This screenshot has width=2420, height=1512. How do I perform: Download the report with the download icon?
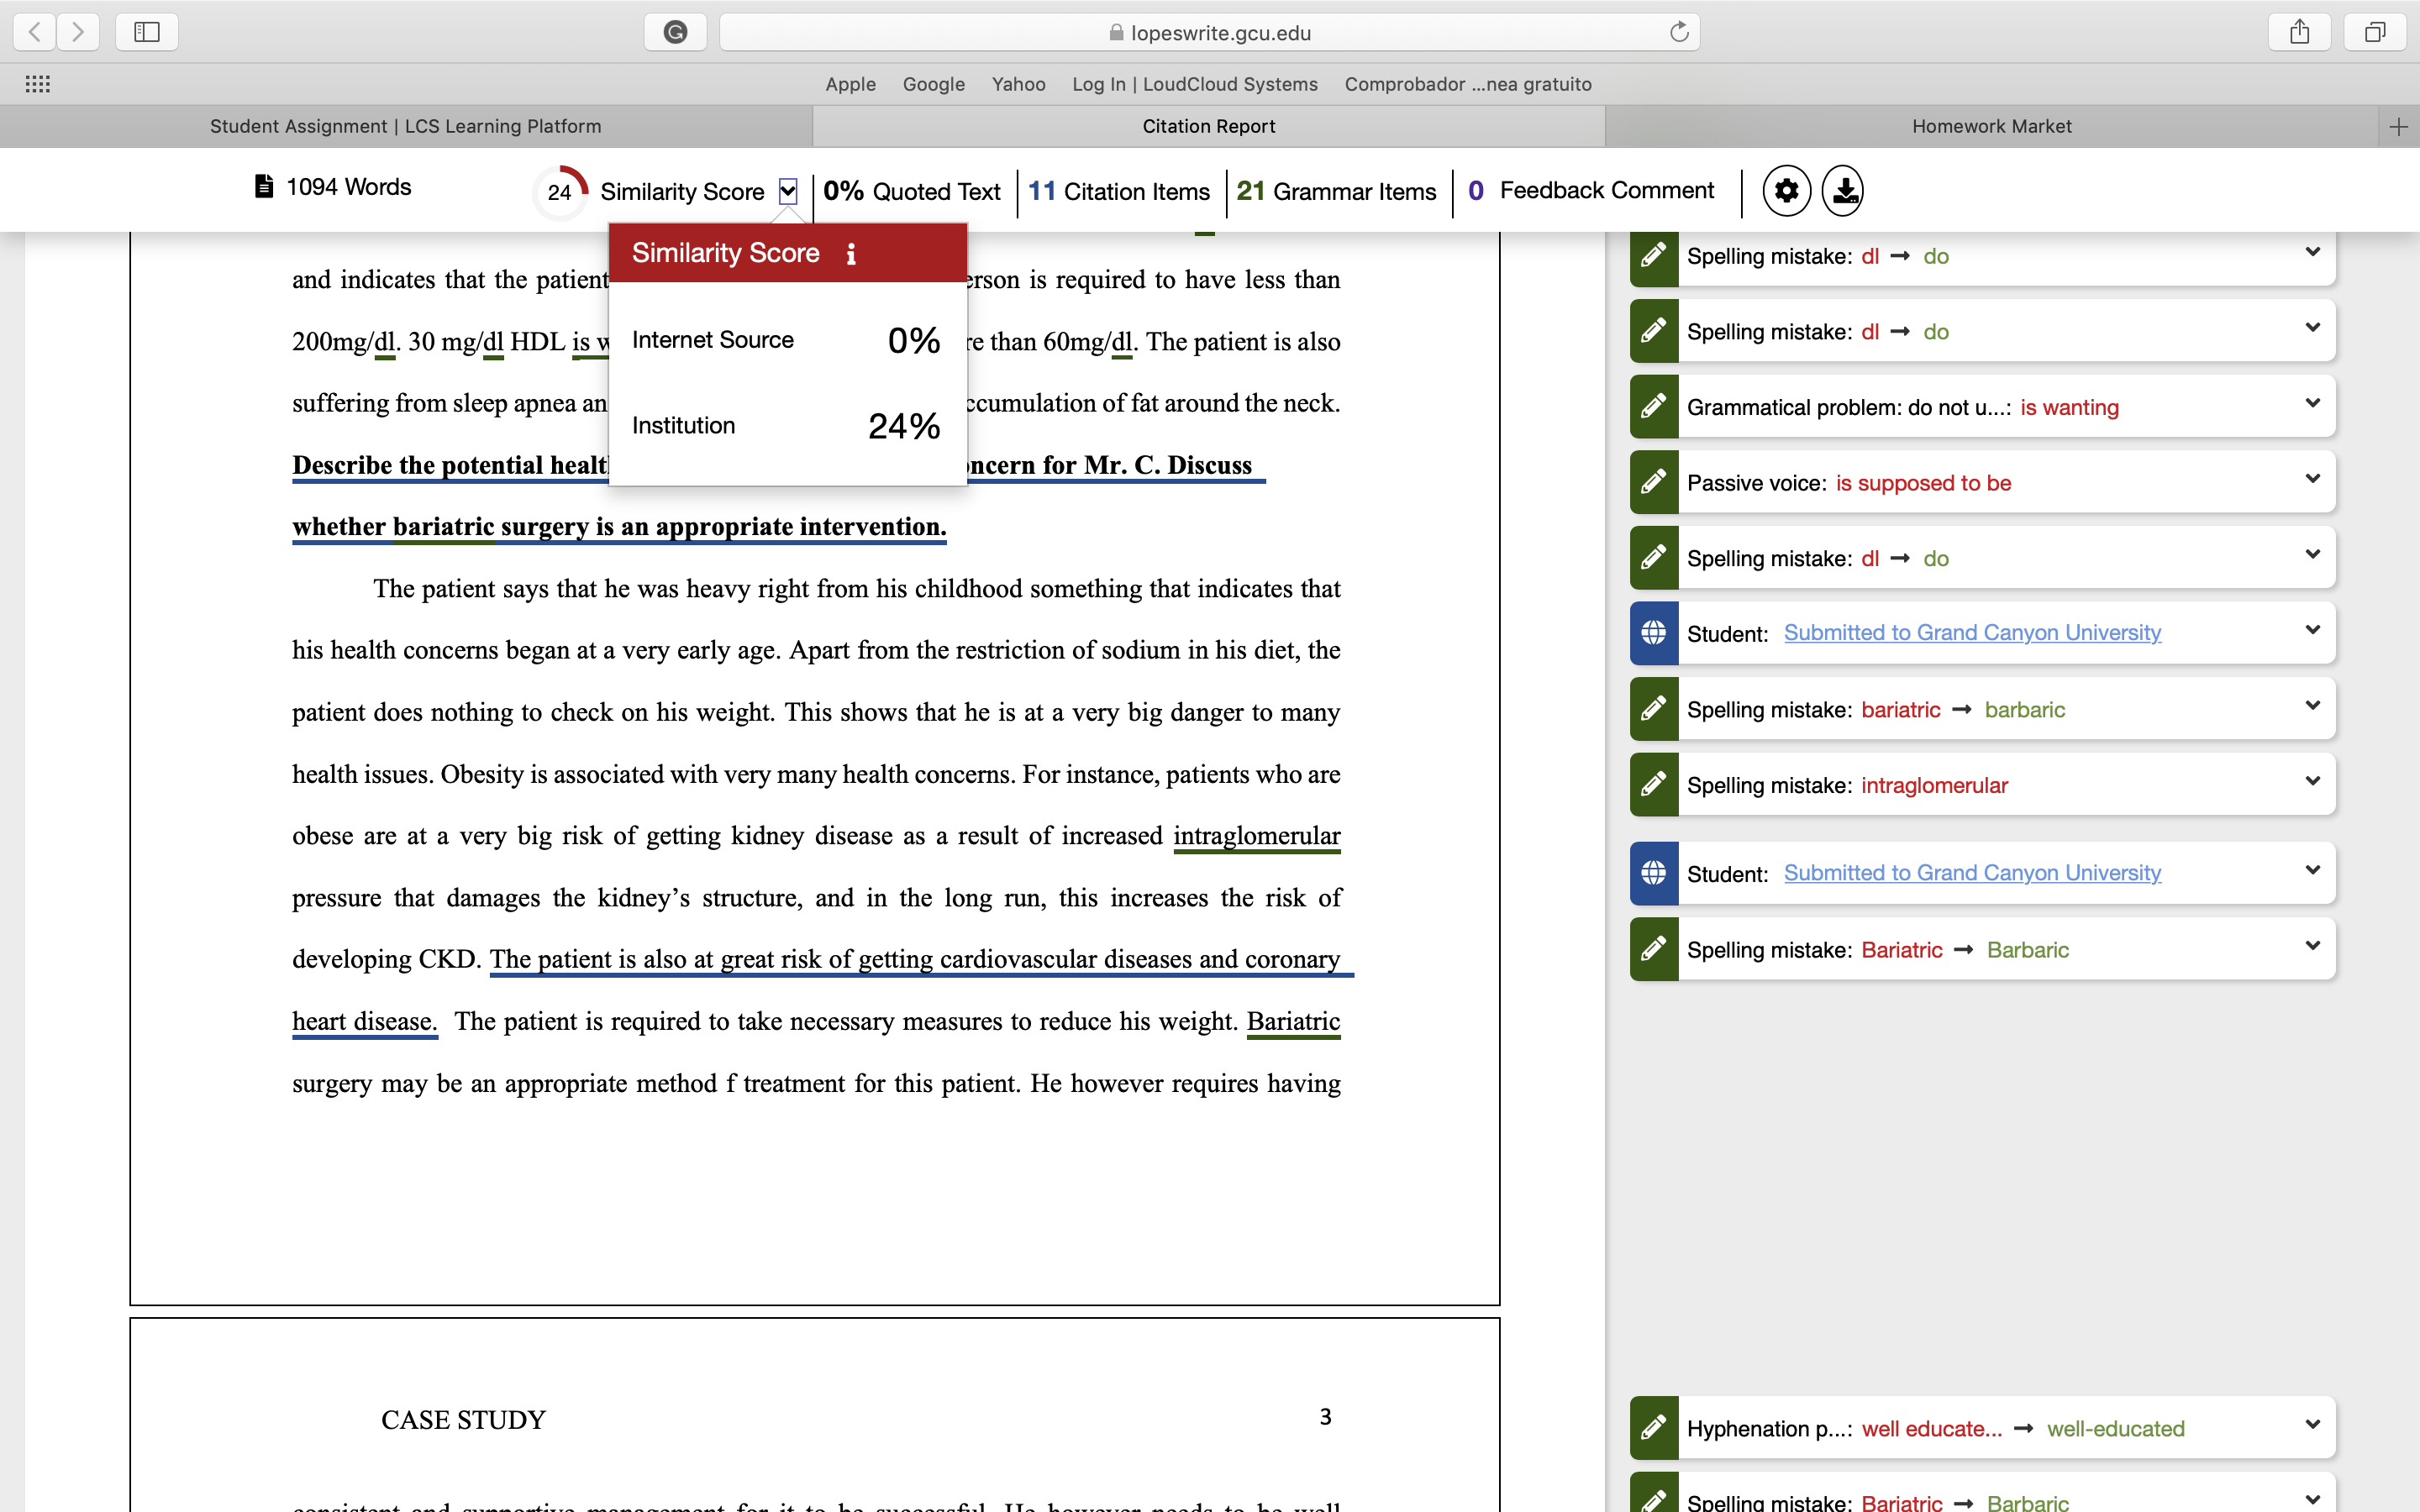pos(1843,190)
